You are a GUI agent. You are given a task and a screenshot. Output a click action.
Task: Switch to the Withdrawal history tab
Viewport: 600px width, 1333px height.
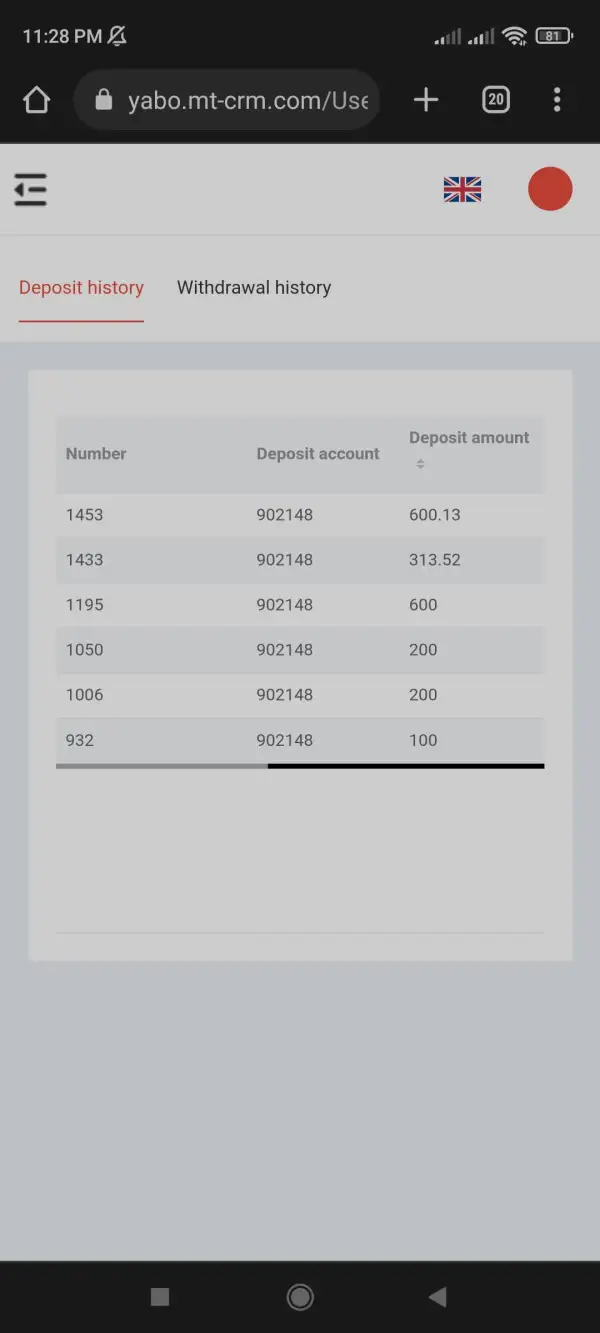254,288
